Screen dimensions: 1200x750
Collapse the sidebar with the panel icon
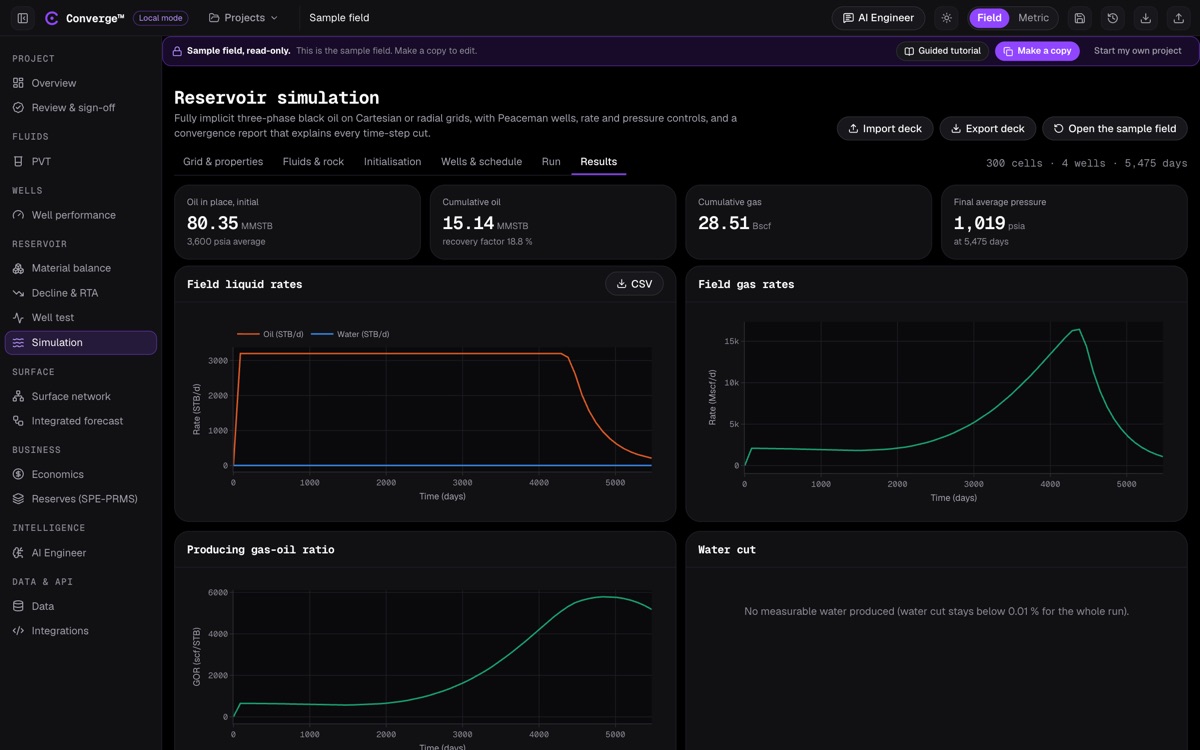[23, 18]
